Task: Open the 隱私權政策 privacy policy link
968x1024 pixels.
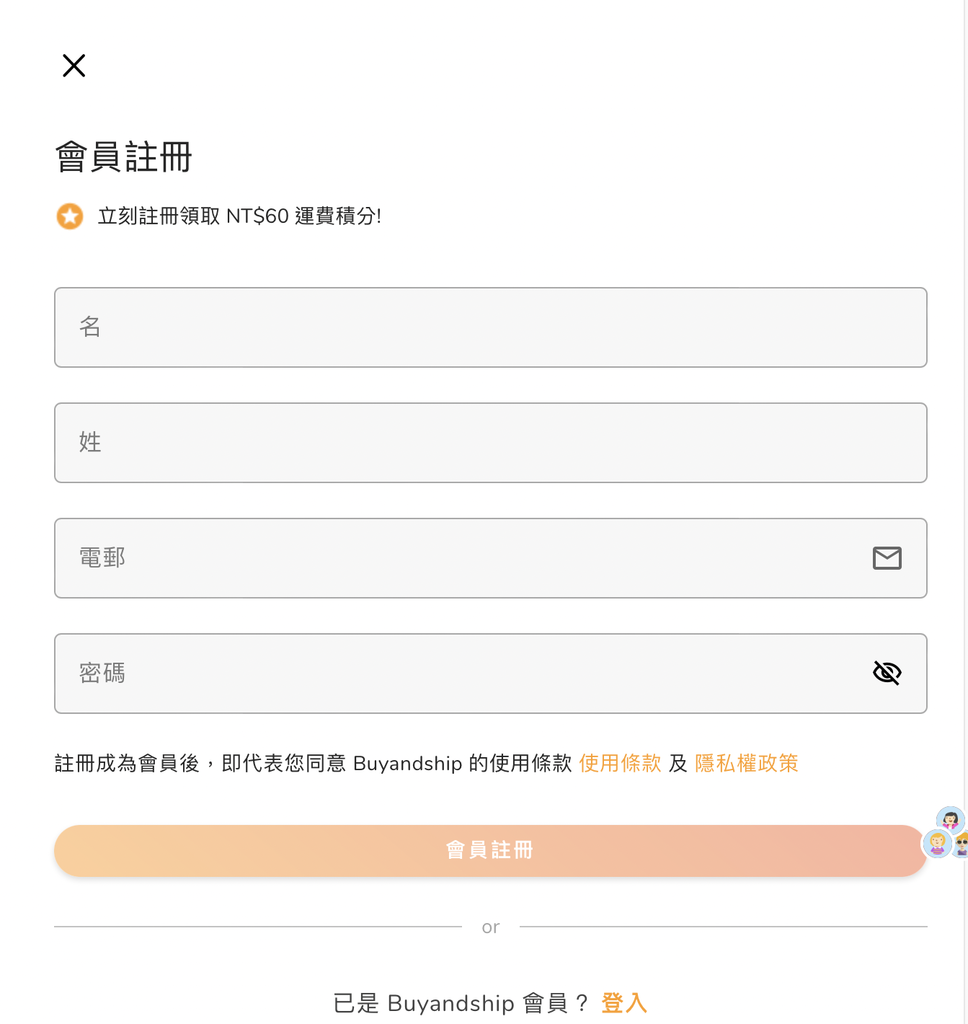Action: [x=747, y=763]
